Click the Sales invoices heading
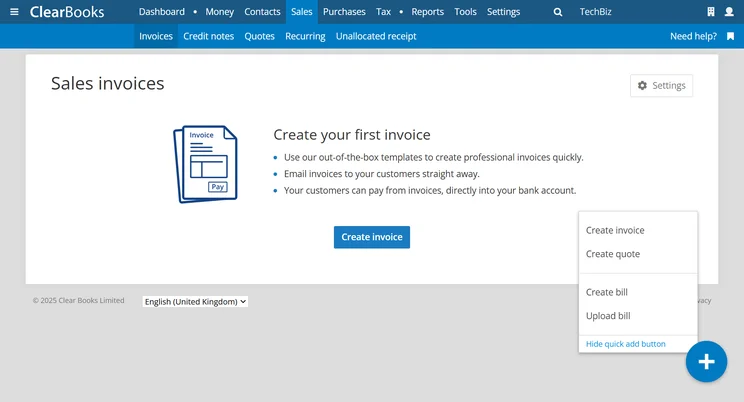The height and width of the screenshot is (402, 744). (x=108, y=84)
